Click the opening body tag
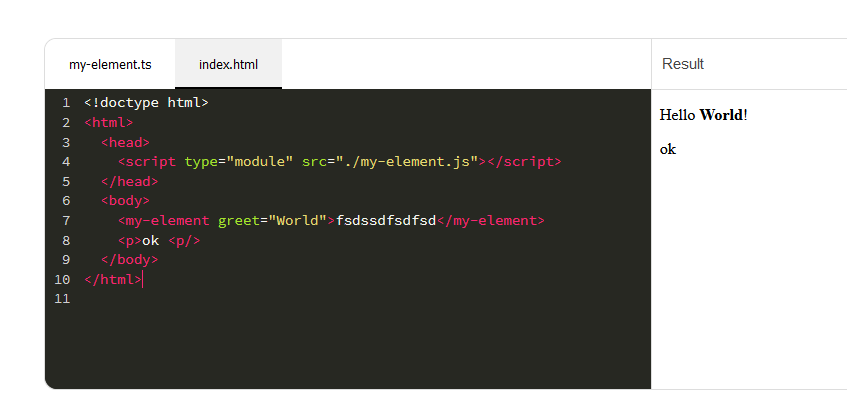 coord(125,201)
